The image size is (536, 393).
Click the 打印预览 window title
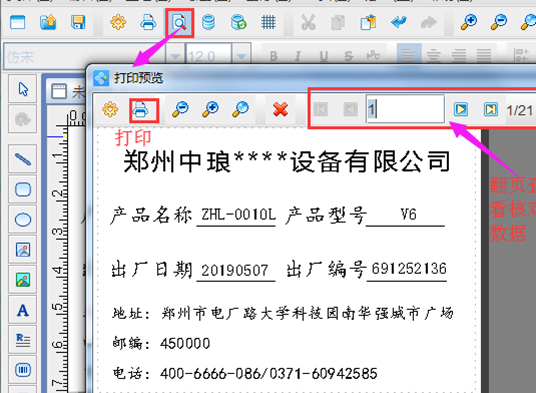(138, 78)
